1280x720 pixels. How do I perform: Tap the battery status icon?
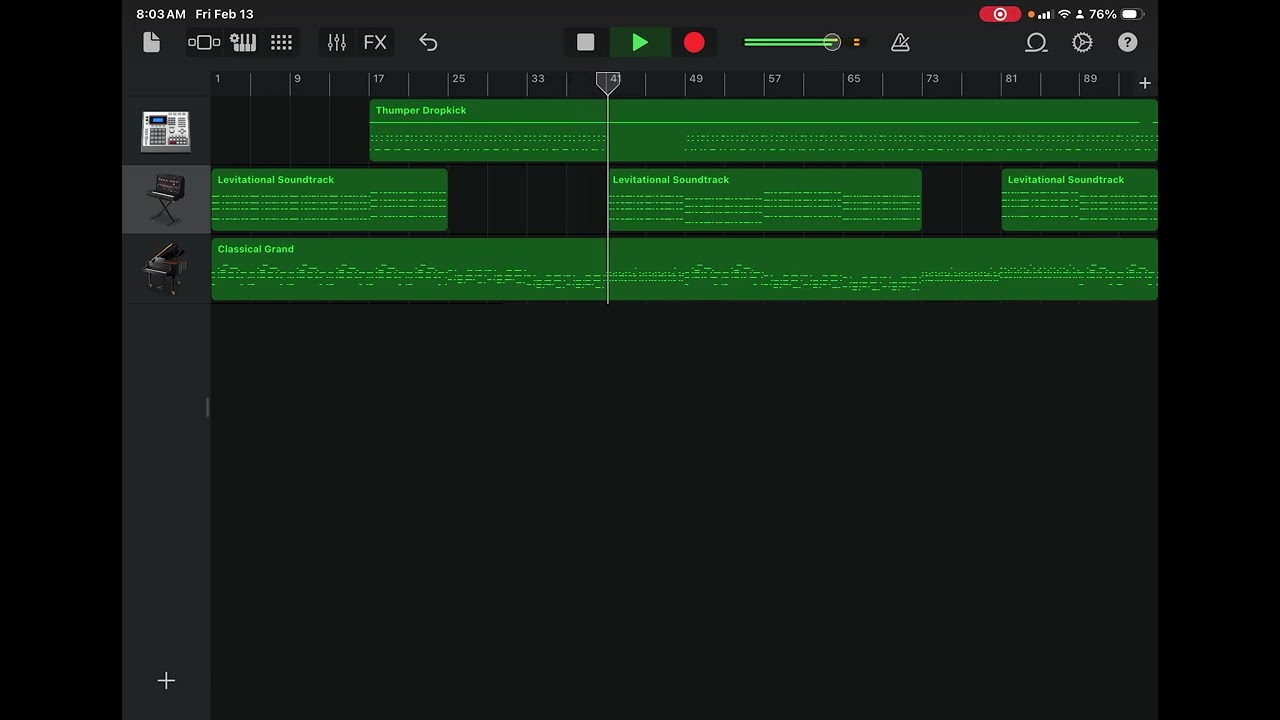[x=1133, y=14]
